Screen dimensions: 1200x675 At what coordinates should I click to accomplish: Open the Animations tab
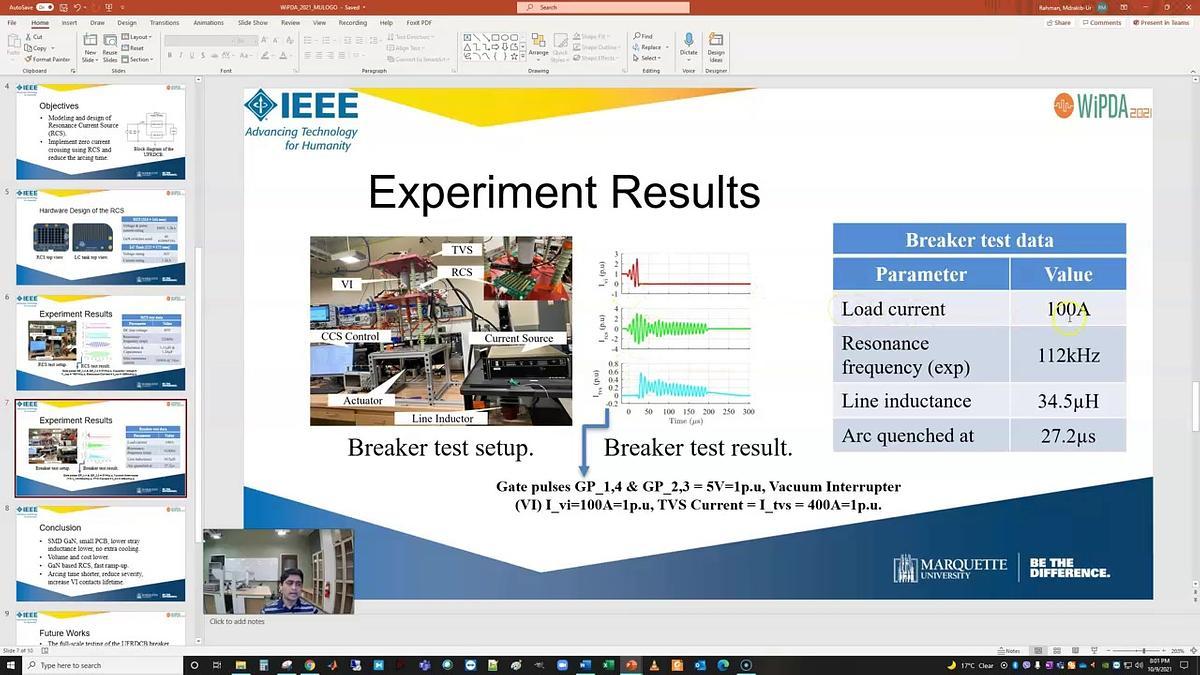point(208,22)
